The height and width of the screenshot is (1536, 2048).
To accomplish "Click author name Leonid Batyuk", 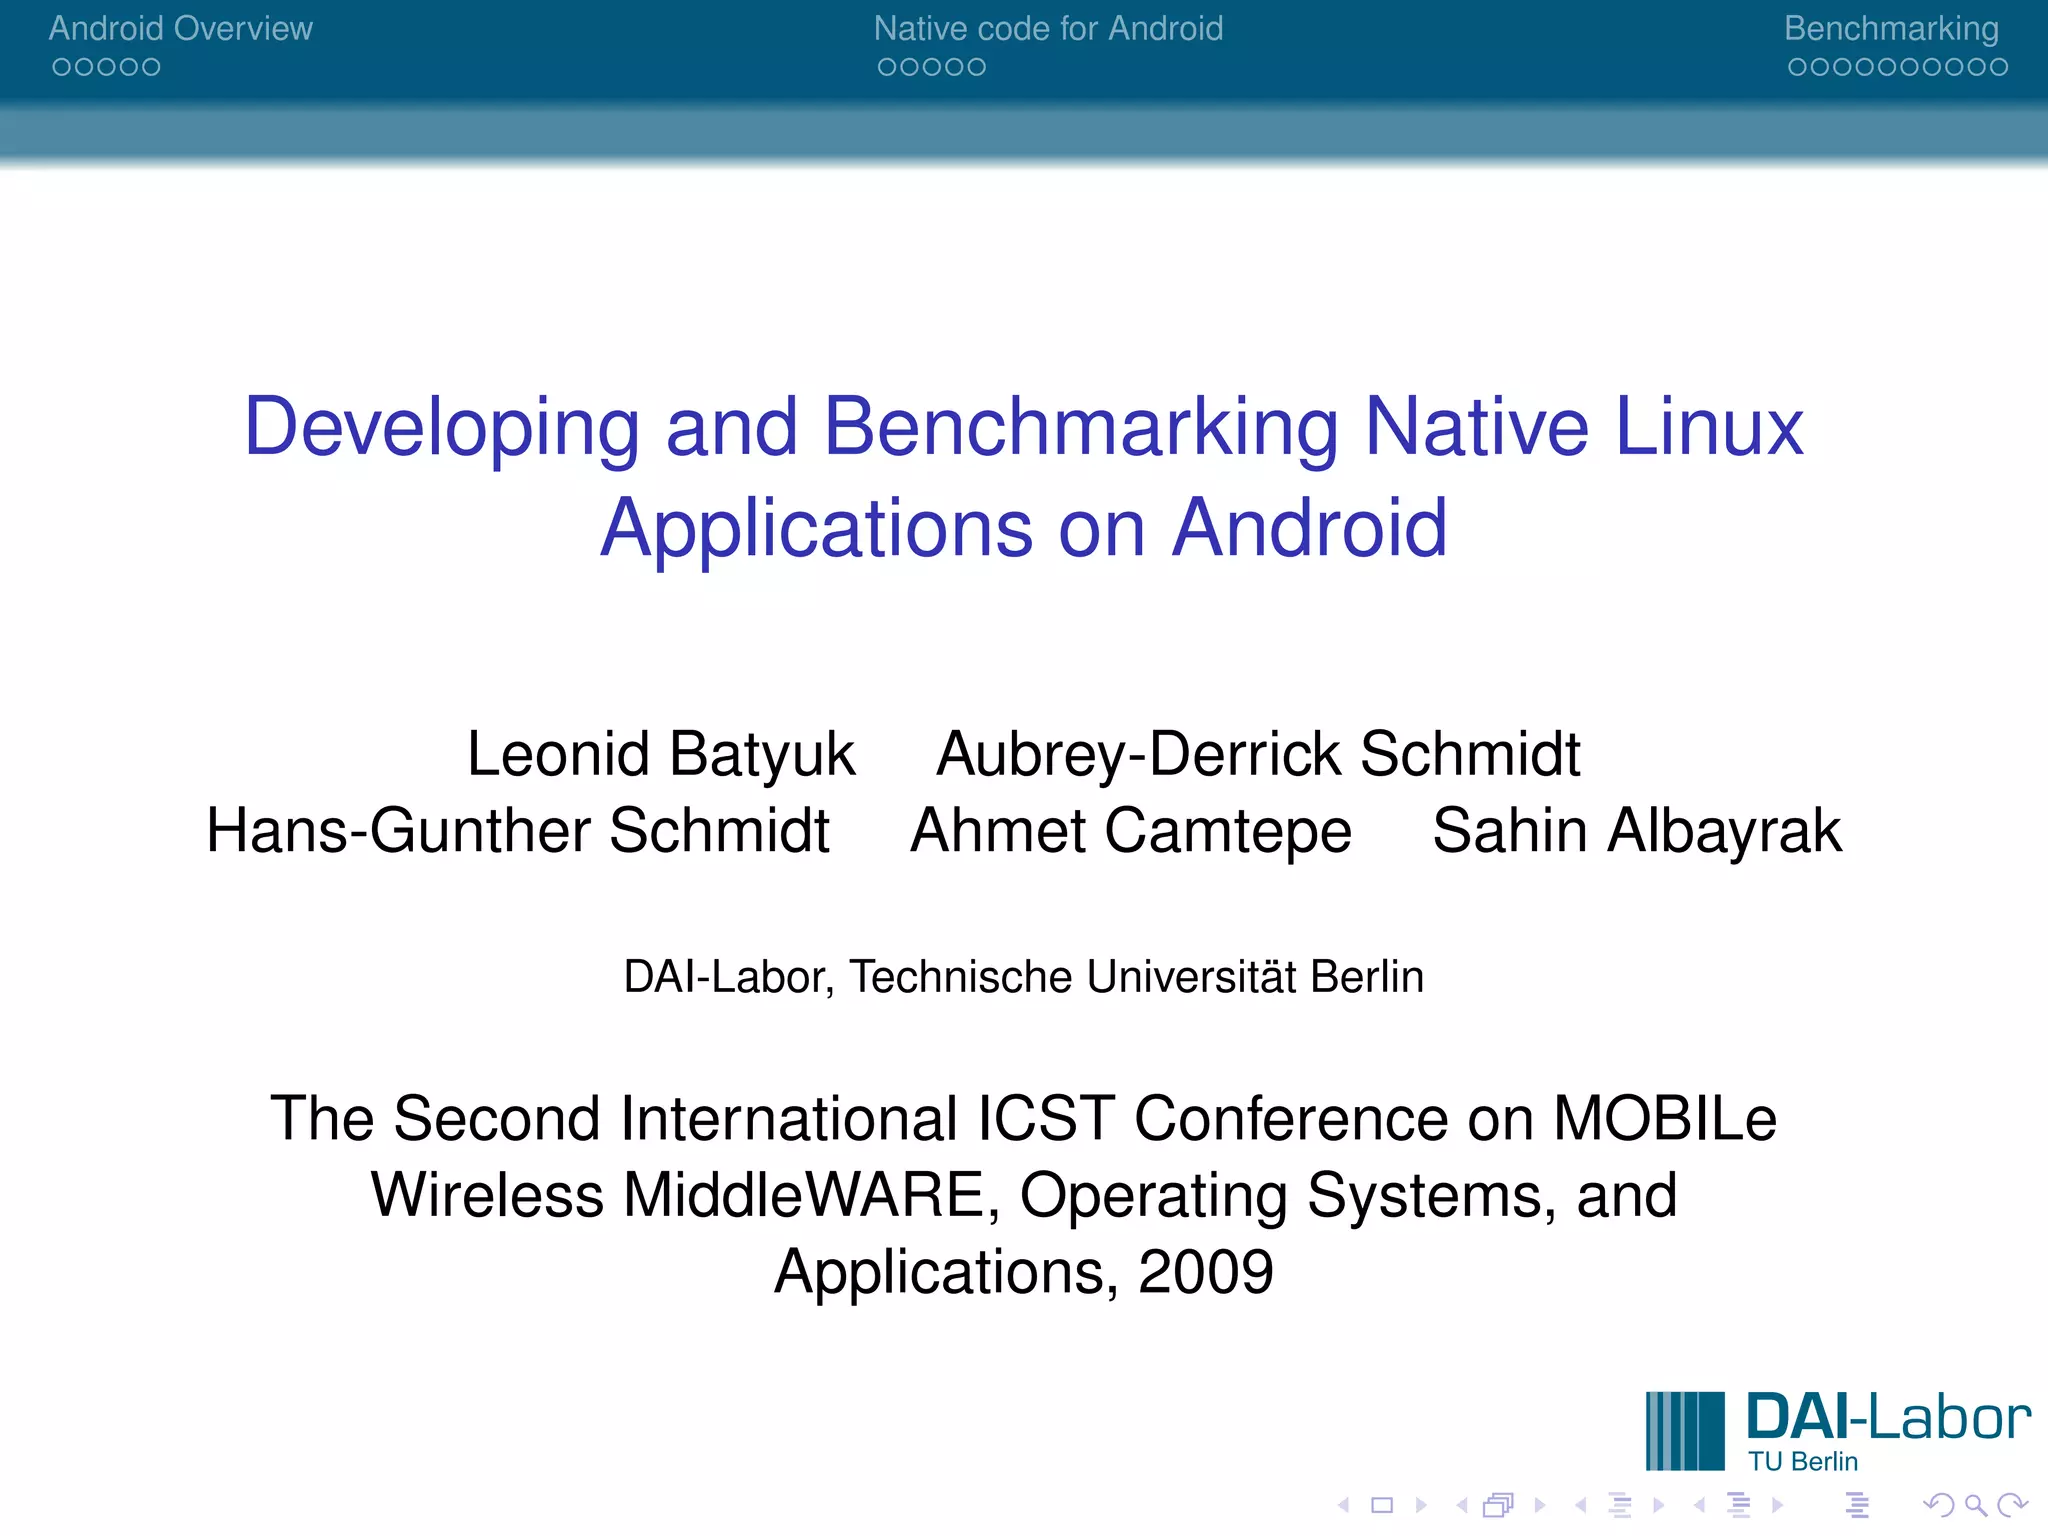I will point(661,753).
